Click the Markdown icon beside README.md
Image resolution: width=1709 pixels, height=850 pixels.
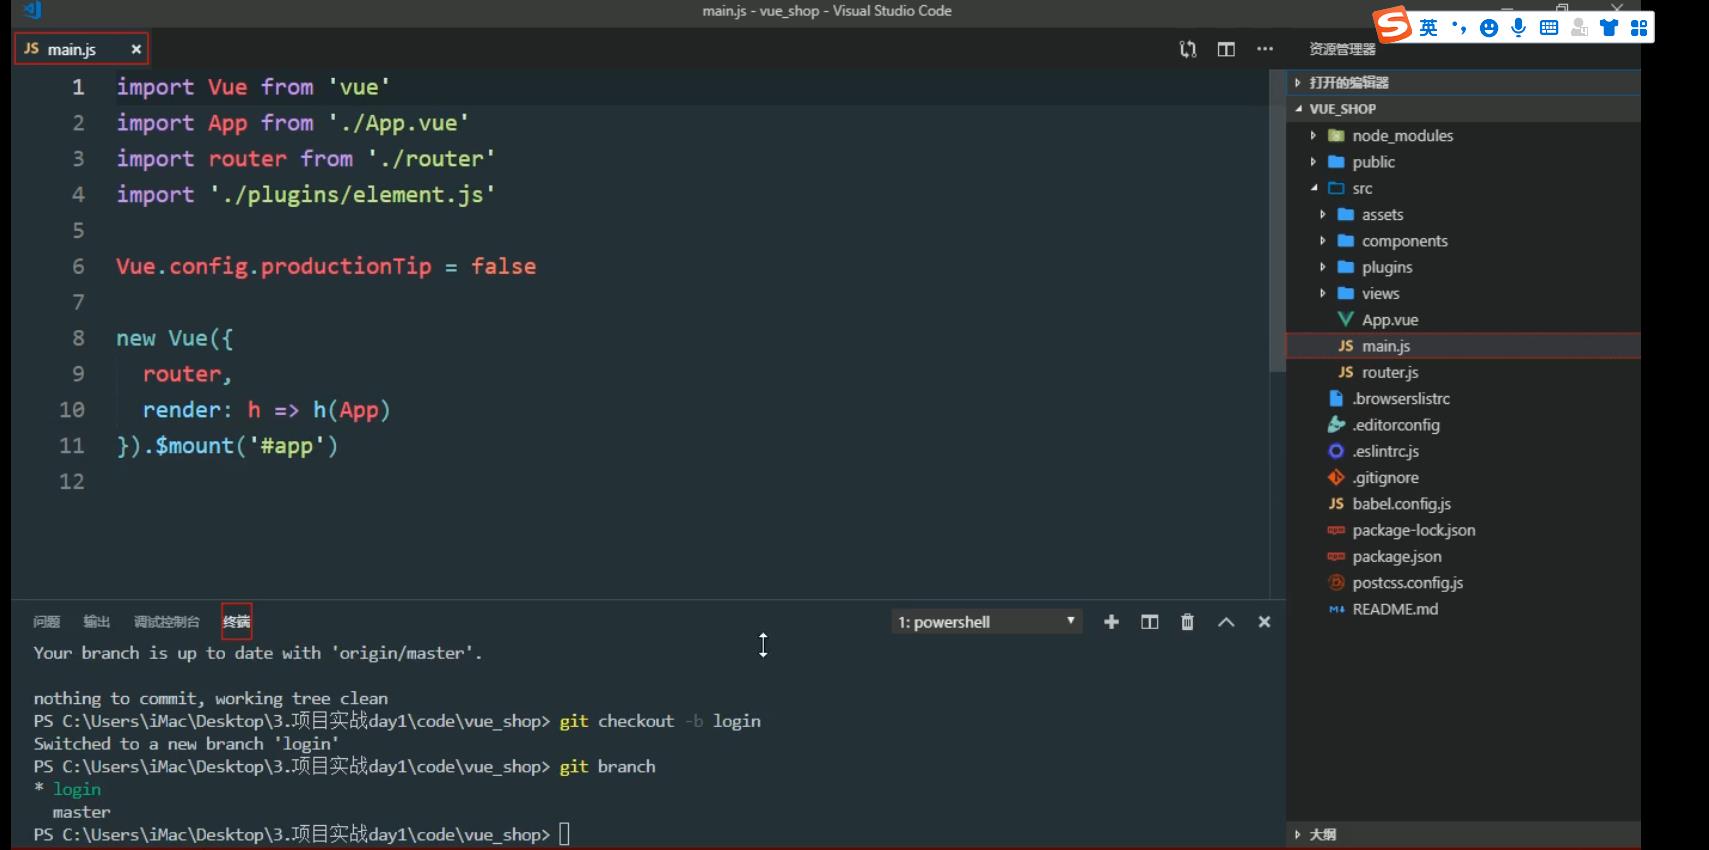1336,609
